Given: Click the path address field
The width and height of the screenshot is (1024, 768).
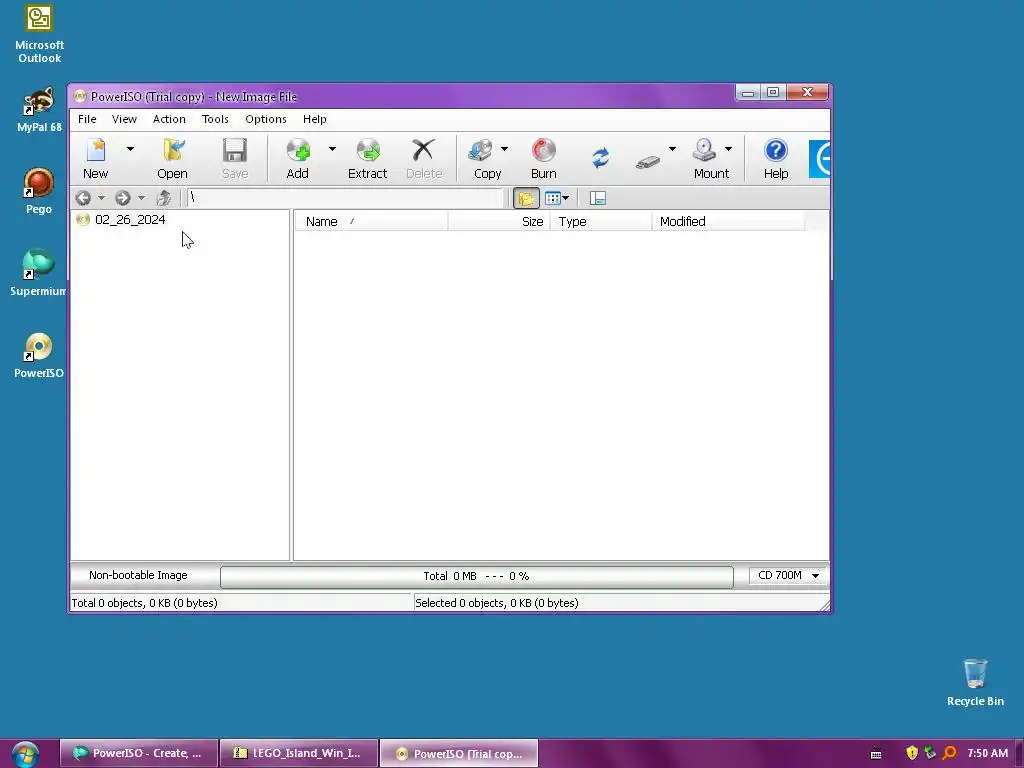Looking at the screenshot, I should click(x=345, y=198).
